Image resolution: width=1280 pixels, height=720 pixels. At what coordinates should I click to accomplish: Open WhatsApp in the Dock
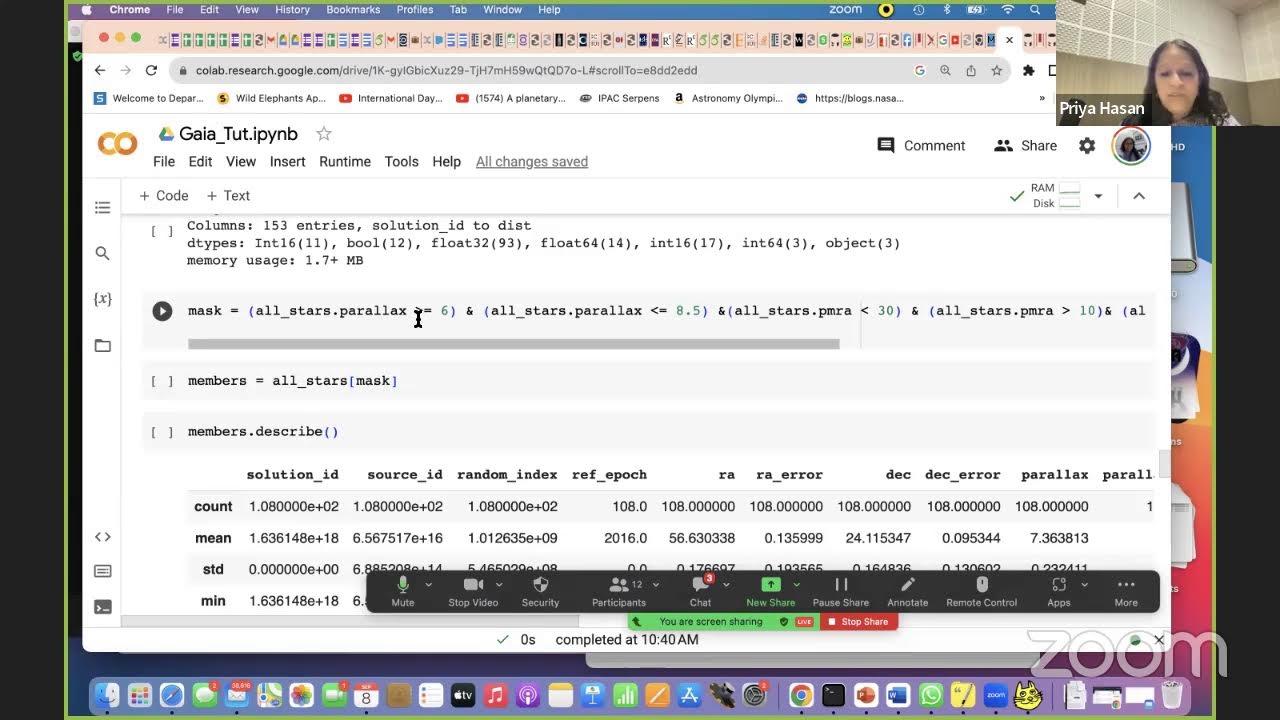tap(930, 695)
